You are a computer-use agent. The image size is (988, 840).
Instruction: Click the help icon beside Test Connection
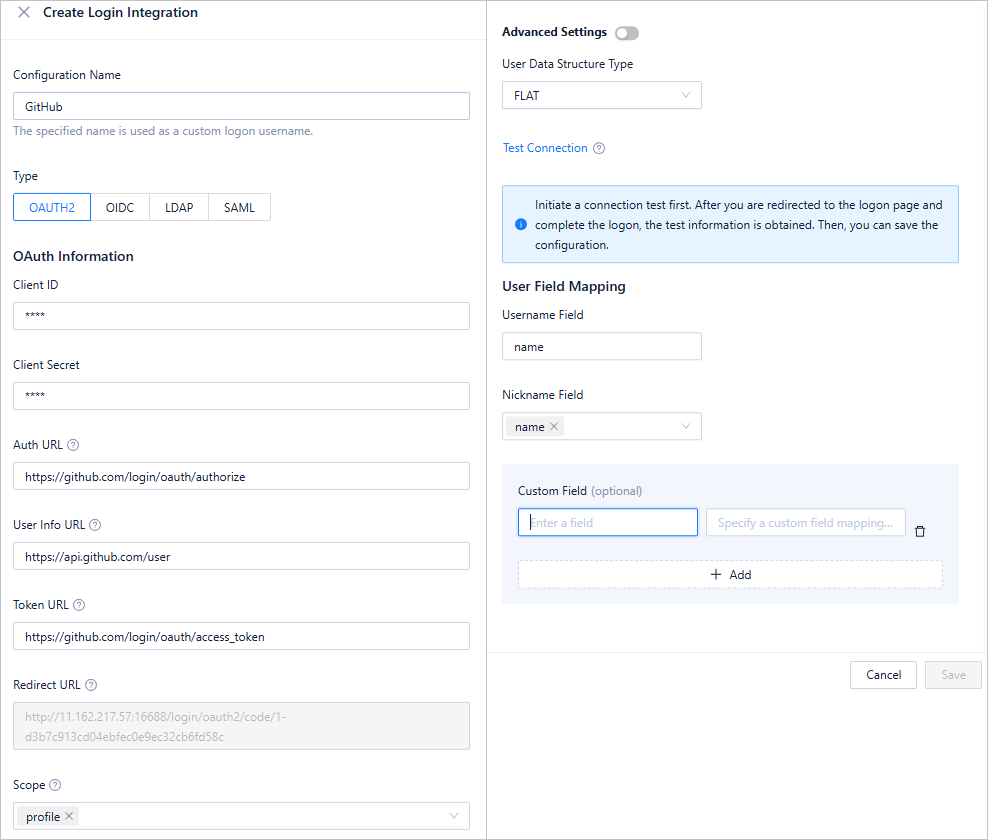(599, 148)
